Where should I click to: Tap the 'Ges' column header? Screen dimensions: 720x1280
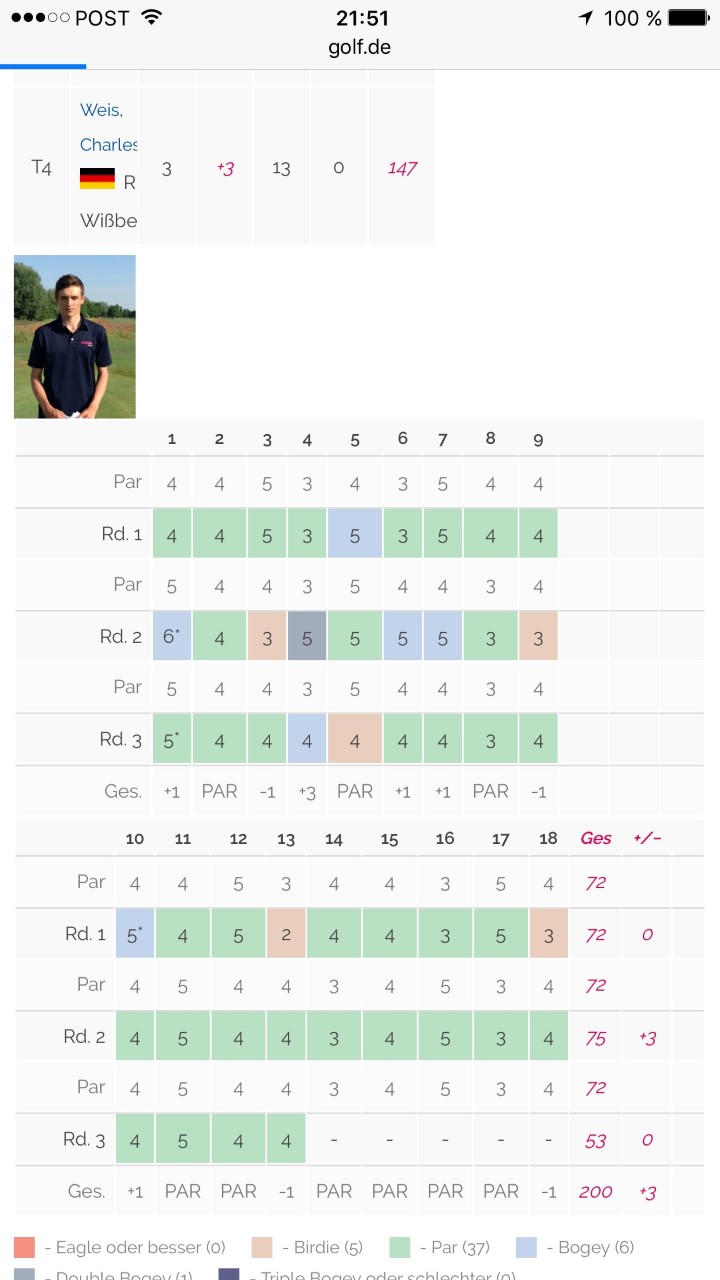pyautogui.click(x=596, y=838)
